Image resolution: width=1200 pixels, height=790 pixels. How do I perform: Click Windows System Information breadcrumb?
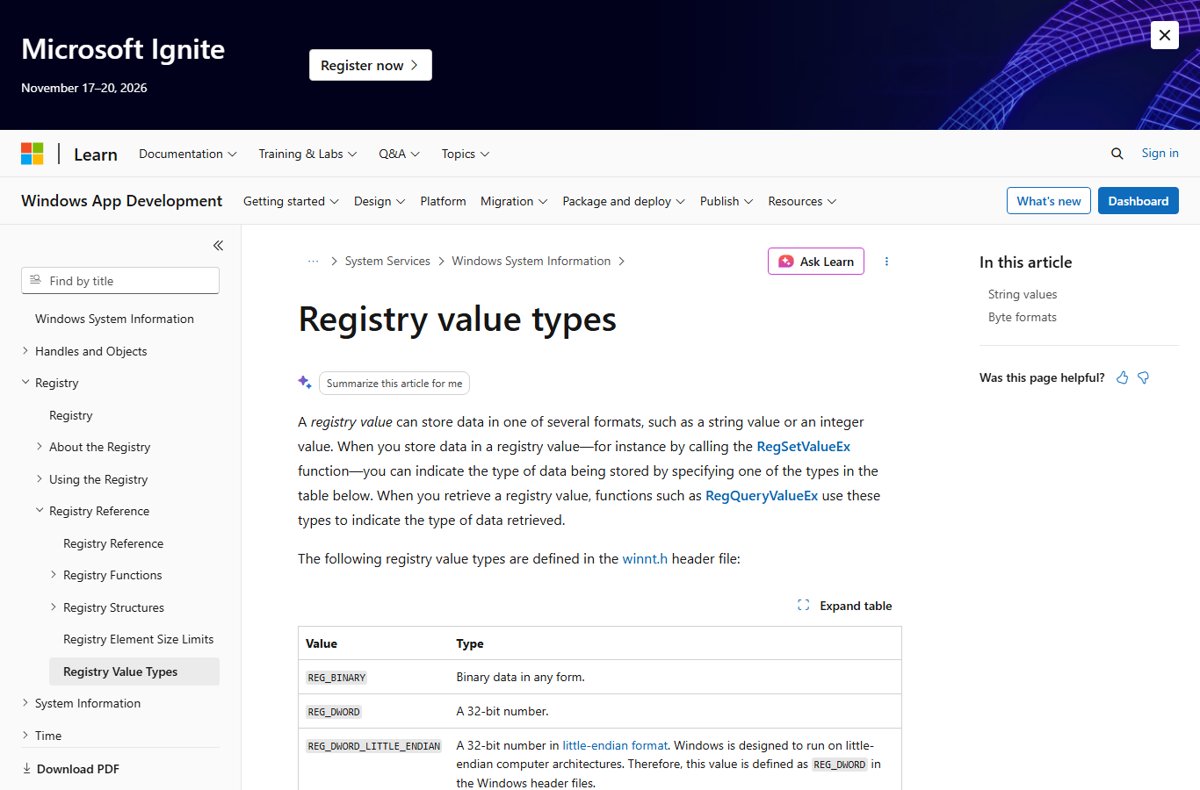click(531, 261)
